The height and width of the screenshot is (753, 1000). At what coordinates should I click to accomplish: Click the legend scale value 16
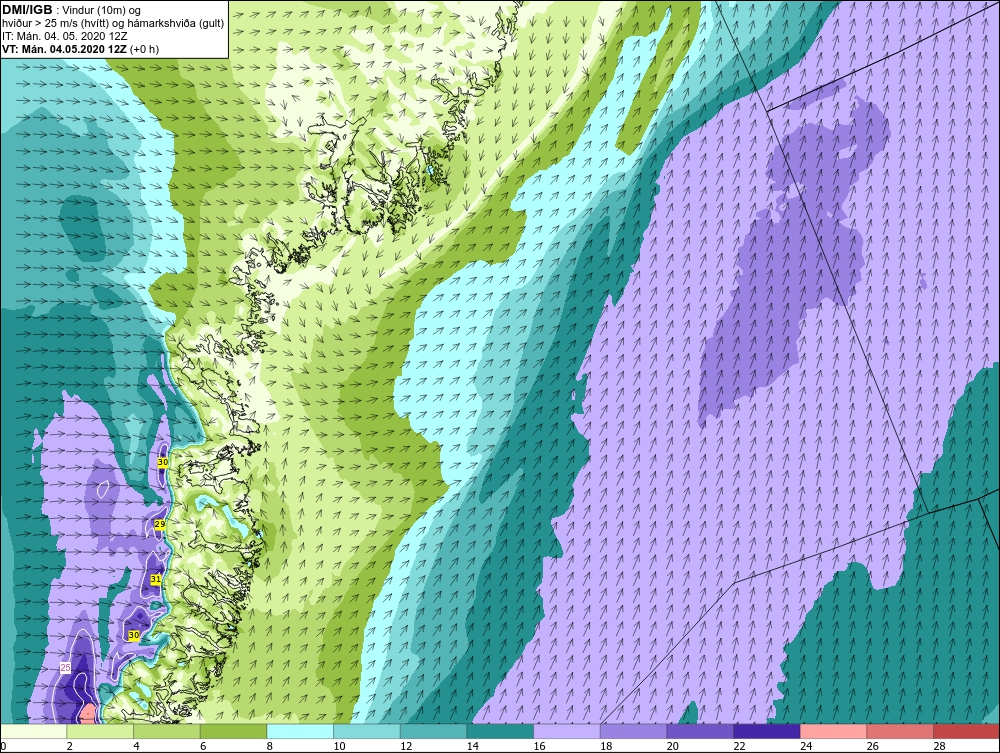[539, 746]
